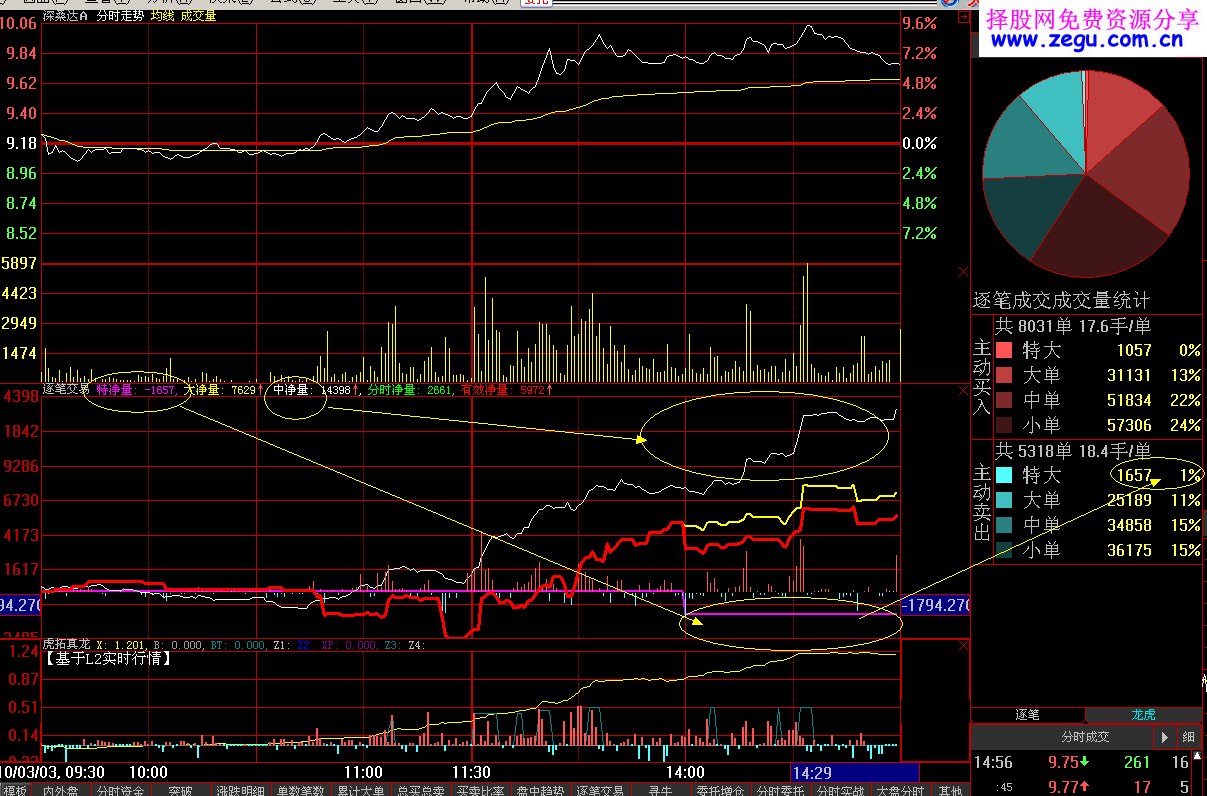This screenshot has width=1207, height=796.
Task: Close the volume sub-chart with its red x
Action: click(x=964, y=271)
